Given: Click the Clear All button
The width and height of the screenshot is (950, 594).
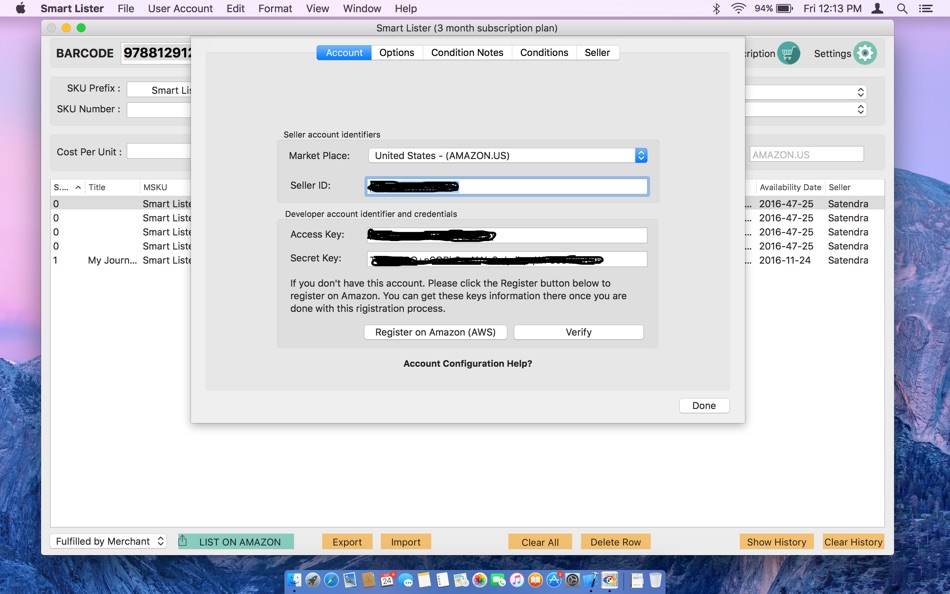Looking at the screenshot, I should [x=540, y=542].
